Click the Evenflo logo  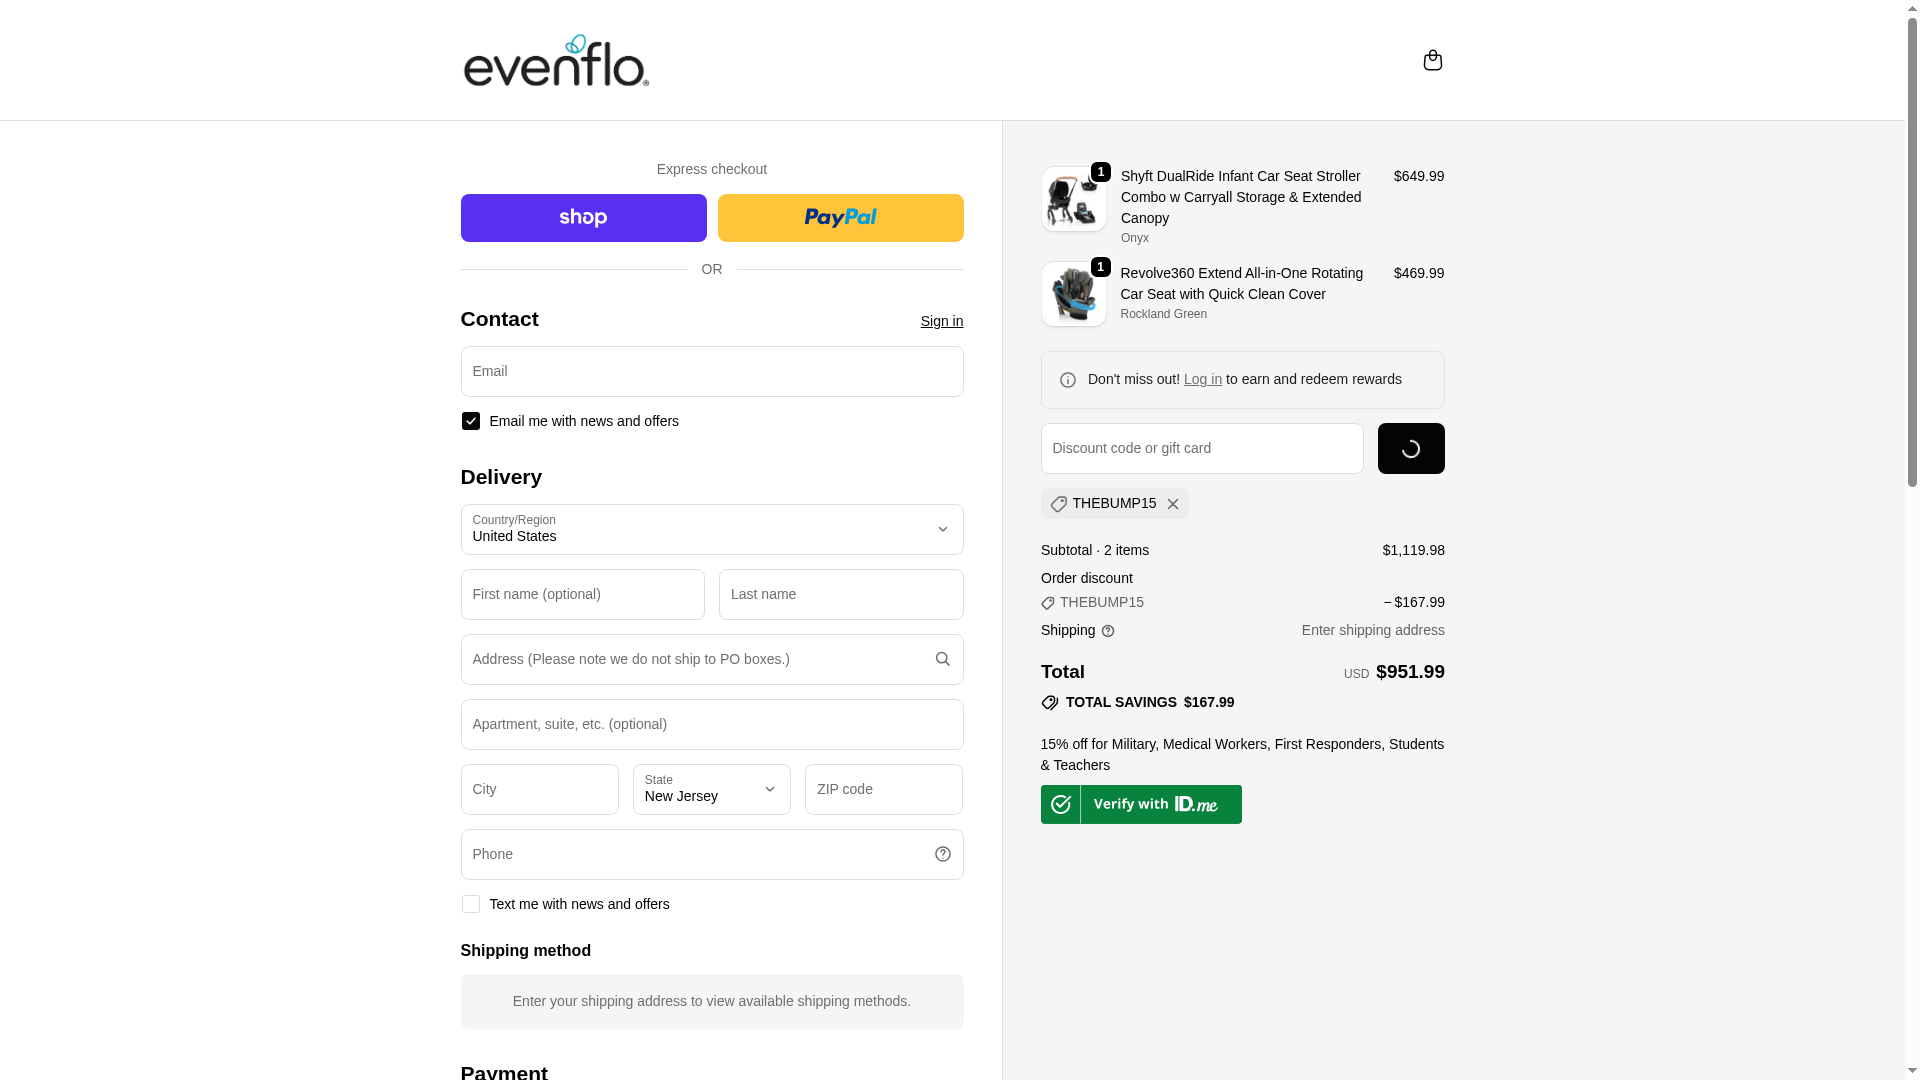tap(556, 61)
